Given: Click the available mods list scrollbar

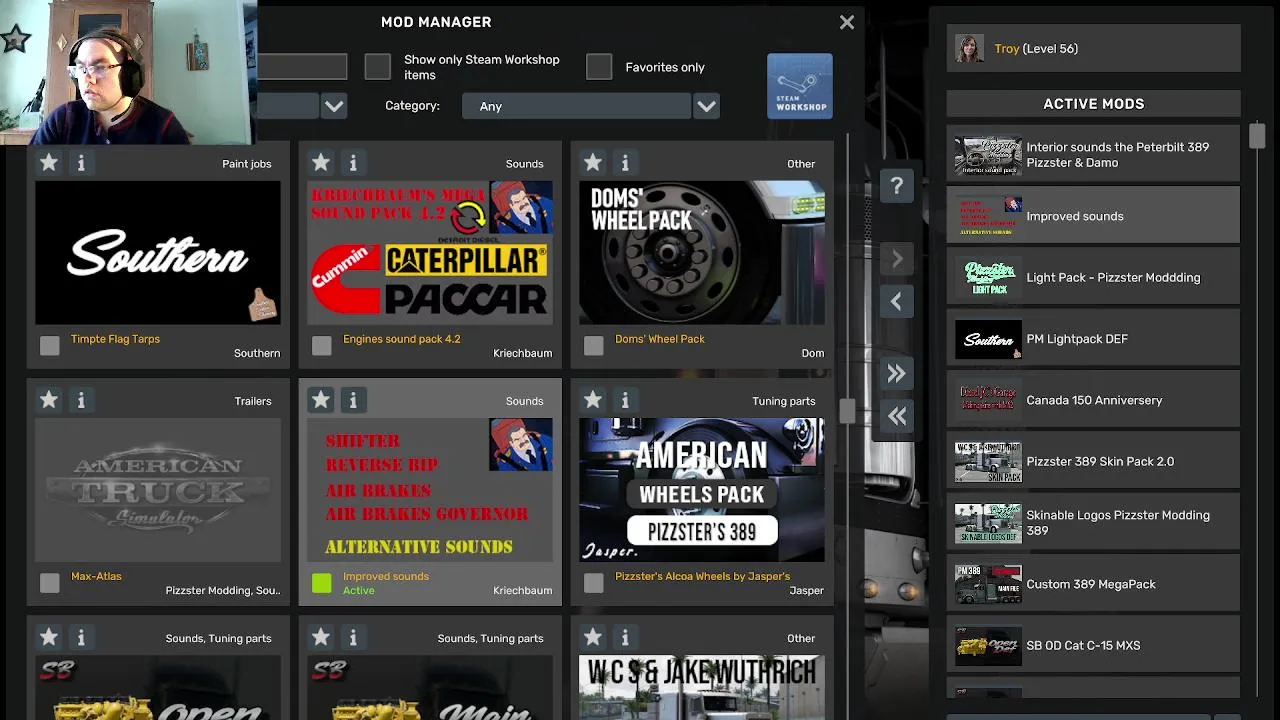Looking at the screenshot, I should pos(847,410).
